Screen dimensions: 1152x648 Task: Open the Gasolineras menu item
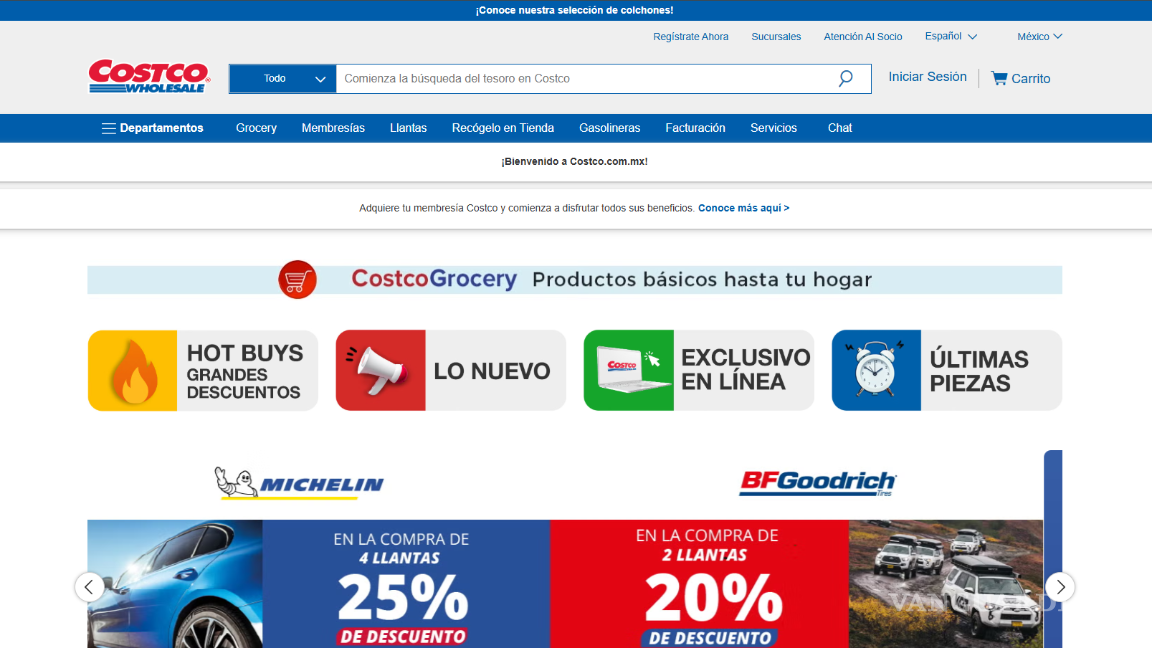(x=609, y=128)
